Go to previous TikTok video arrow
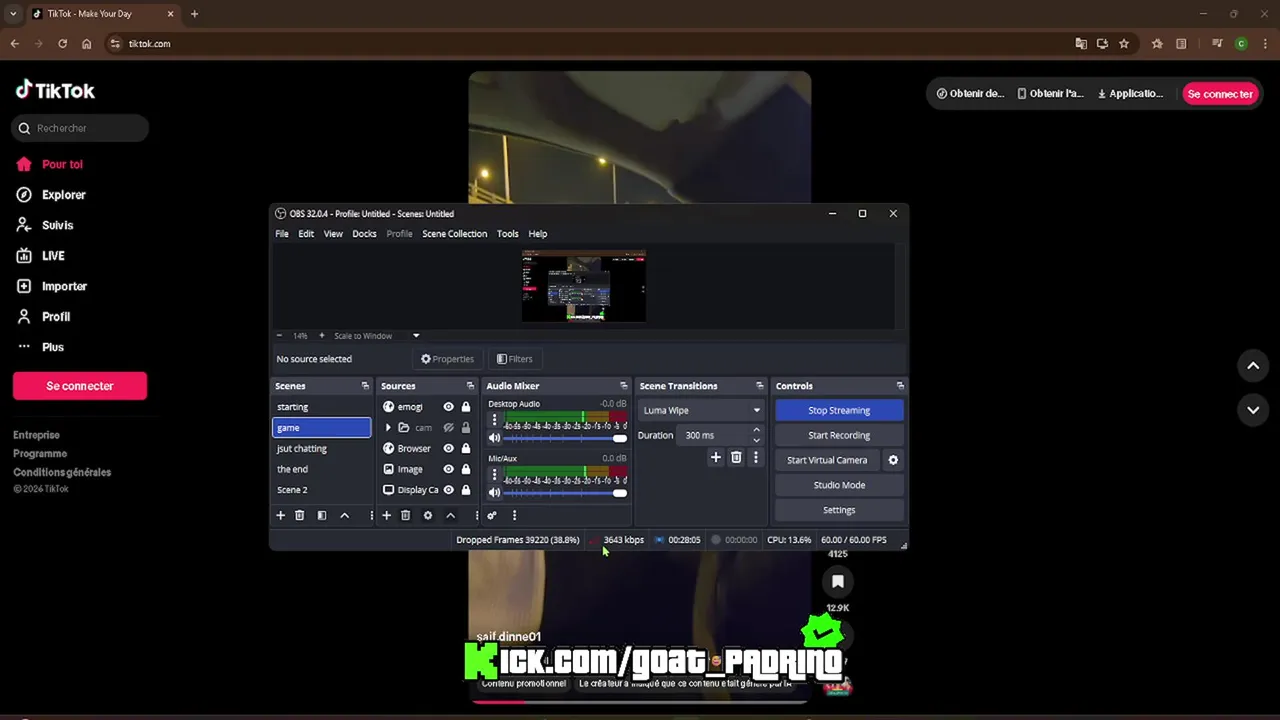 (1253, 366)
